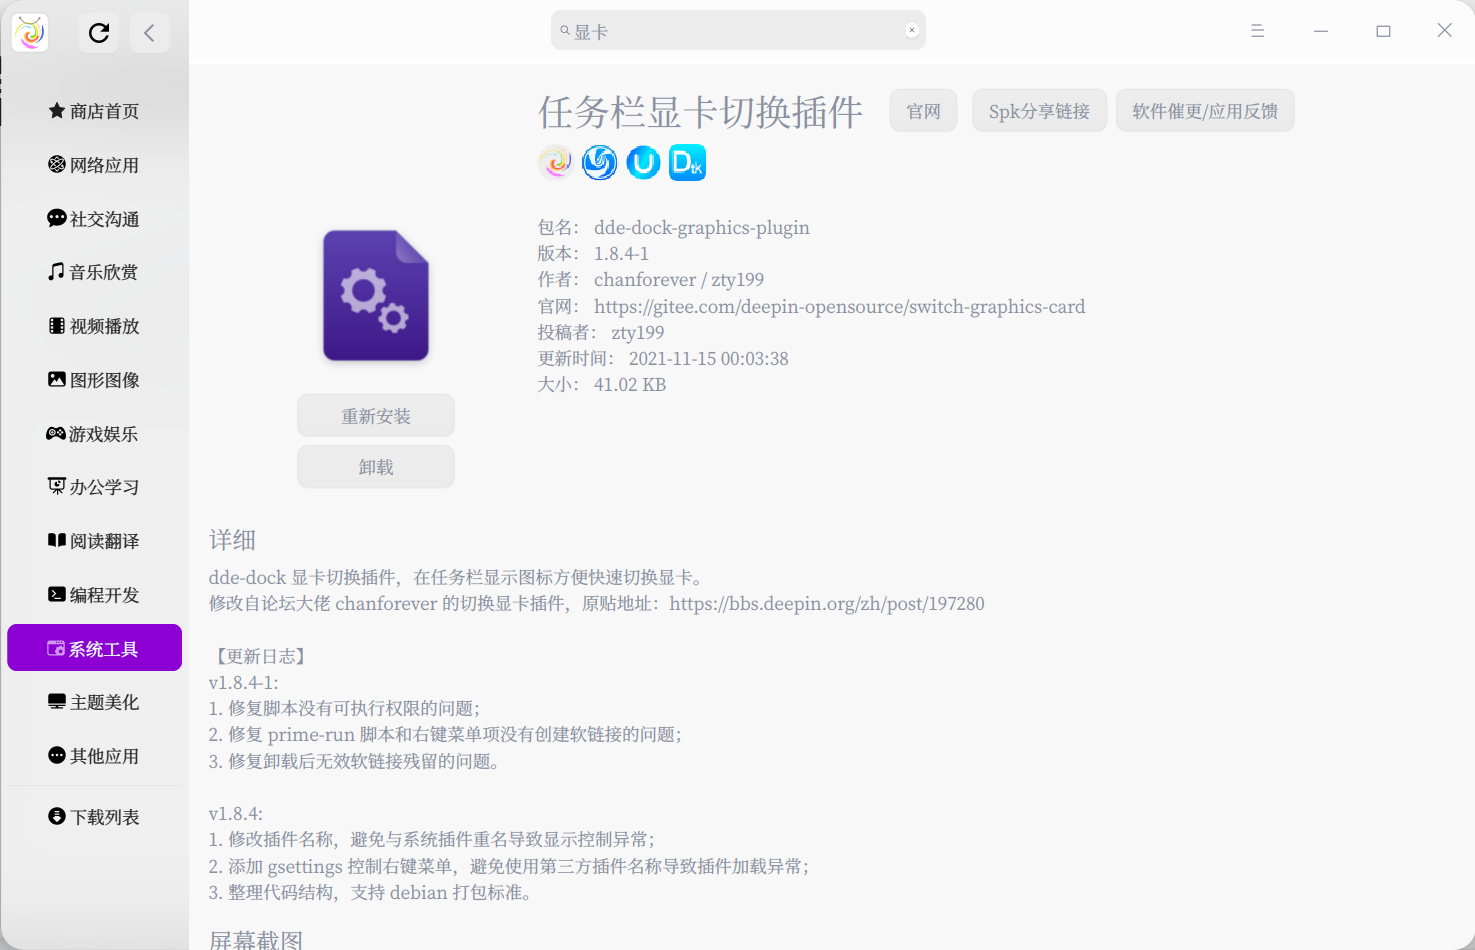Click the Spark Store colorful swirl tag icon
Screen dimensions: 1475x950
pyautogui.click(x=556, y=162)
